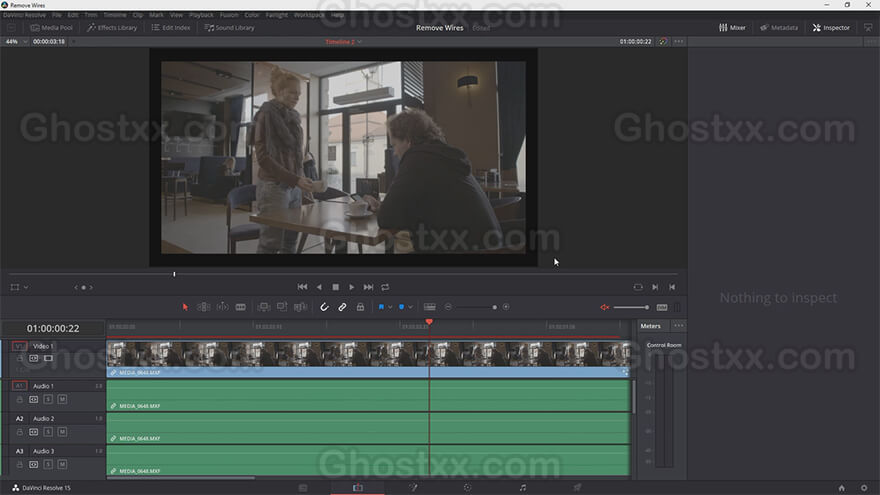This screenshot has width=880, height=495.
Task: Show the Mixer panel
Action: tap(732, 28)
